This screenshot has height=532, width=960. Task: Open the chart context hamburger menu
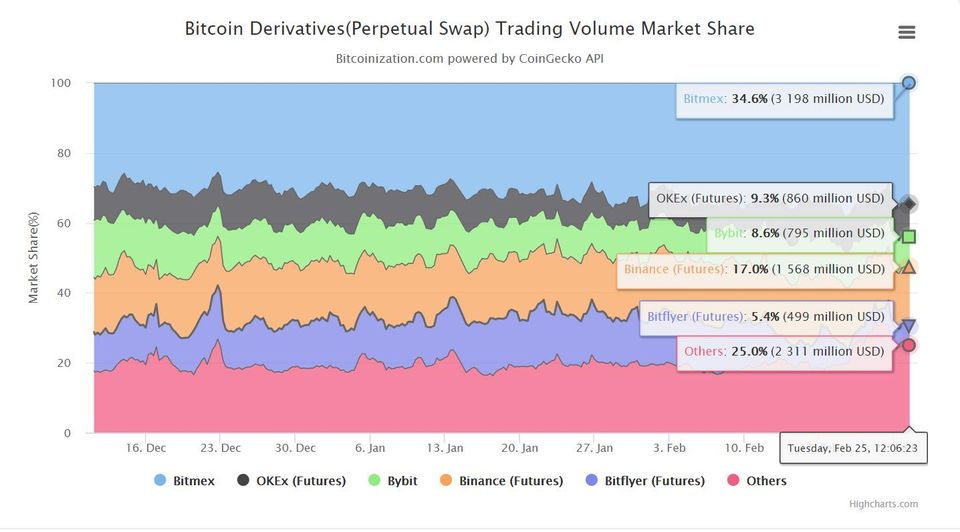point(907,32)
